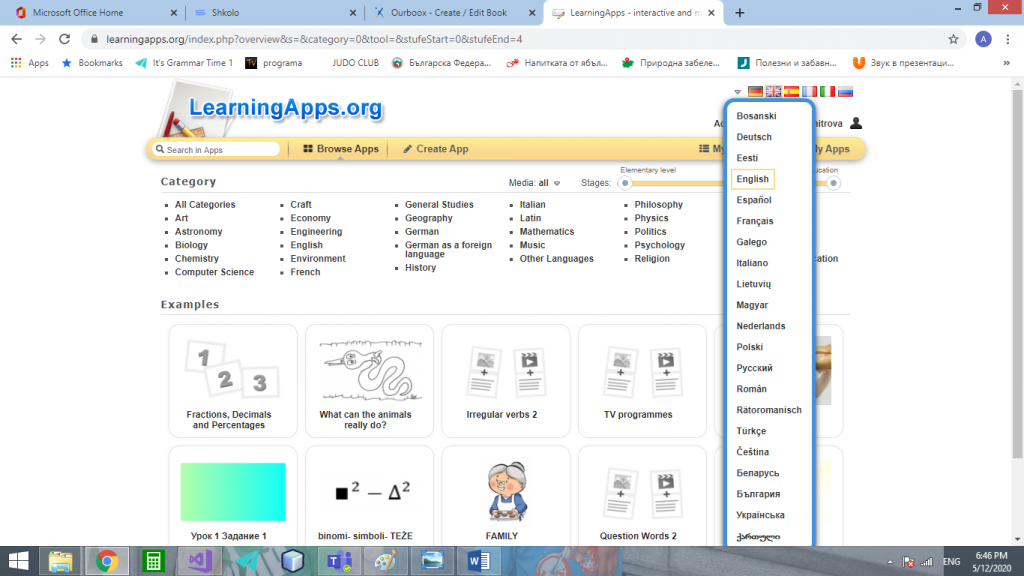Select the Italian flag language icon
Screen dimensions: 1024x576
pyautogui.click(x=827, y=91)
